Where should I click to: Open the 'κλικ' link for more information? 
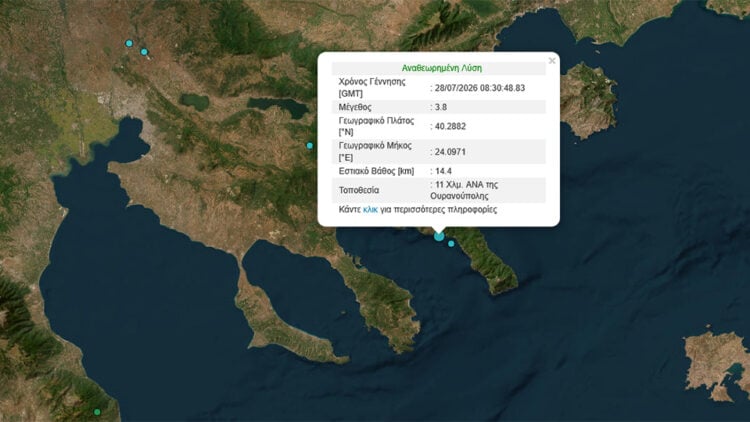point(370,210)
